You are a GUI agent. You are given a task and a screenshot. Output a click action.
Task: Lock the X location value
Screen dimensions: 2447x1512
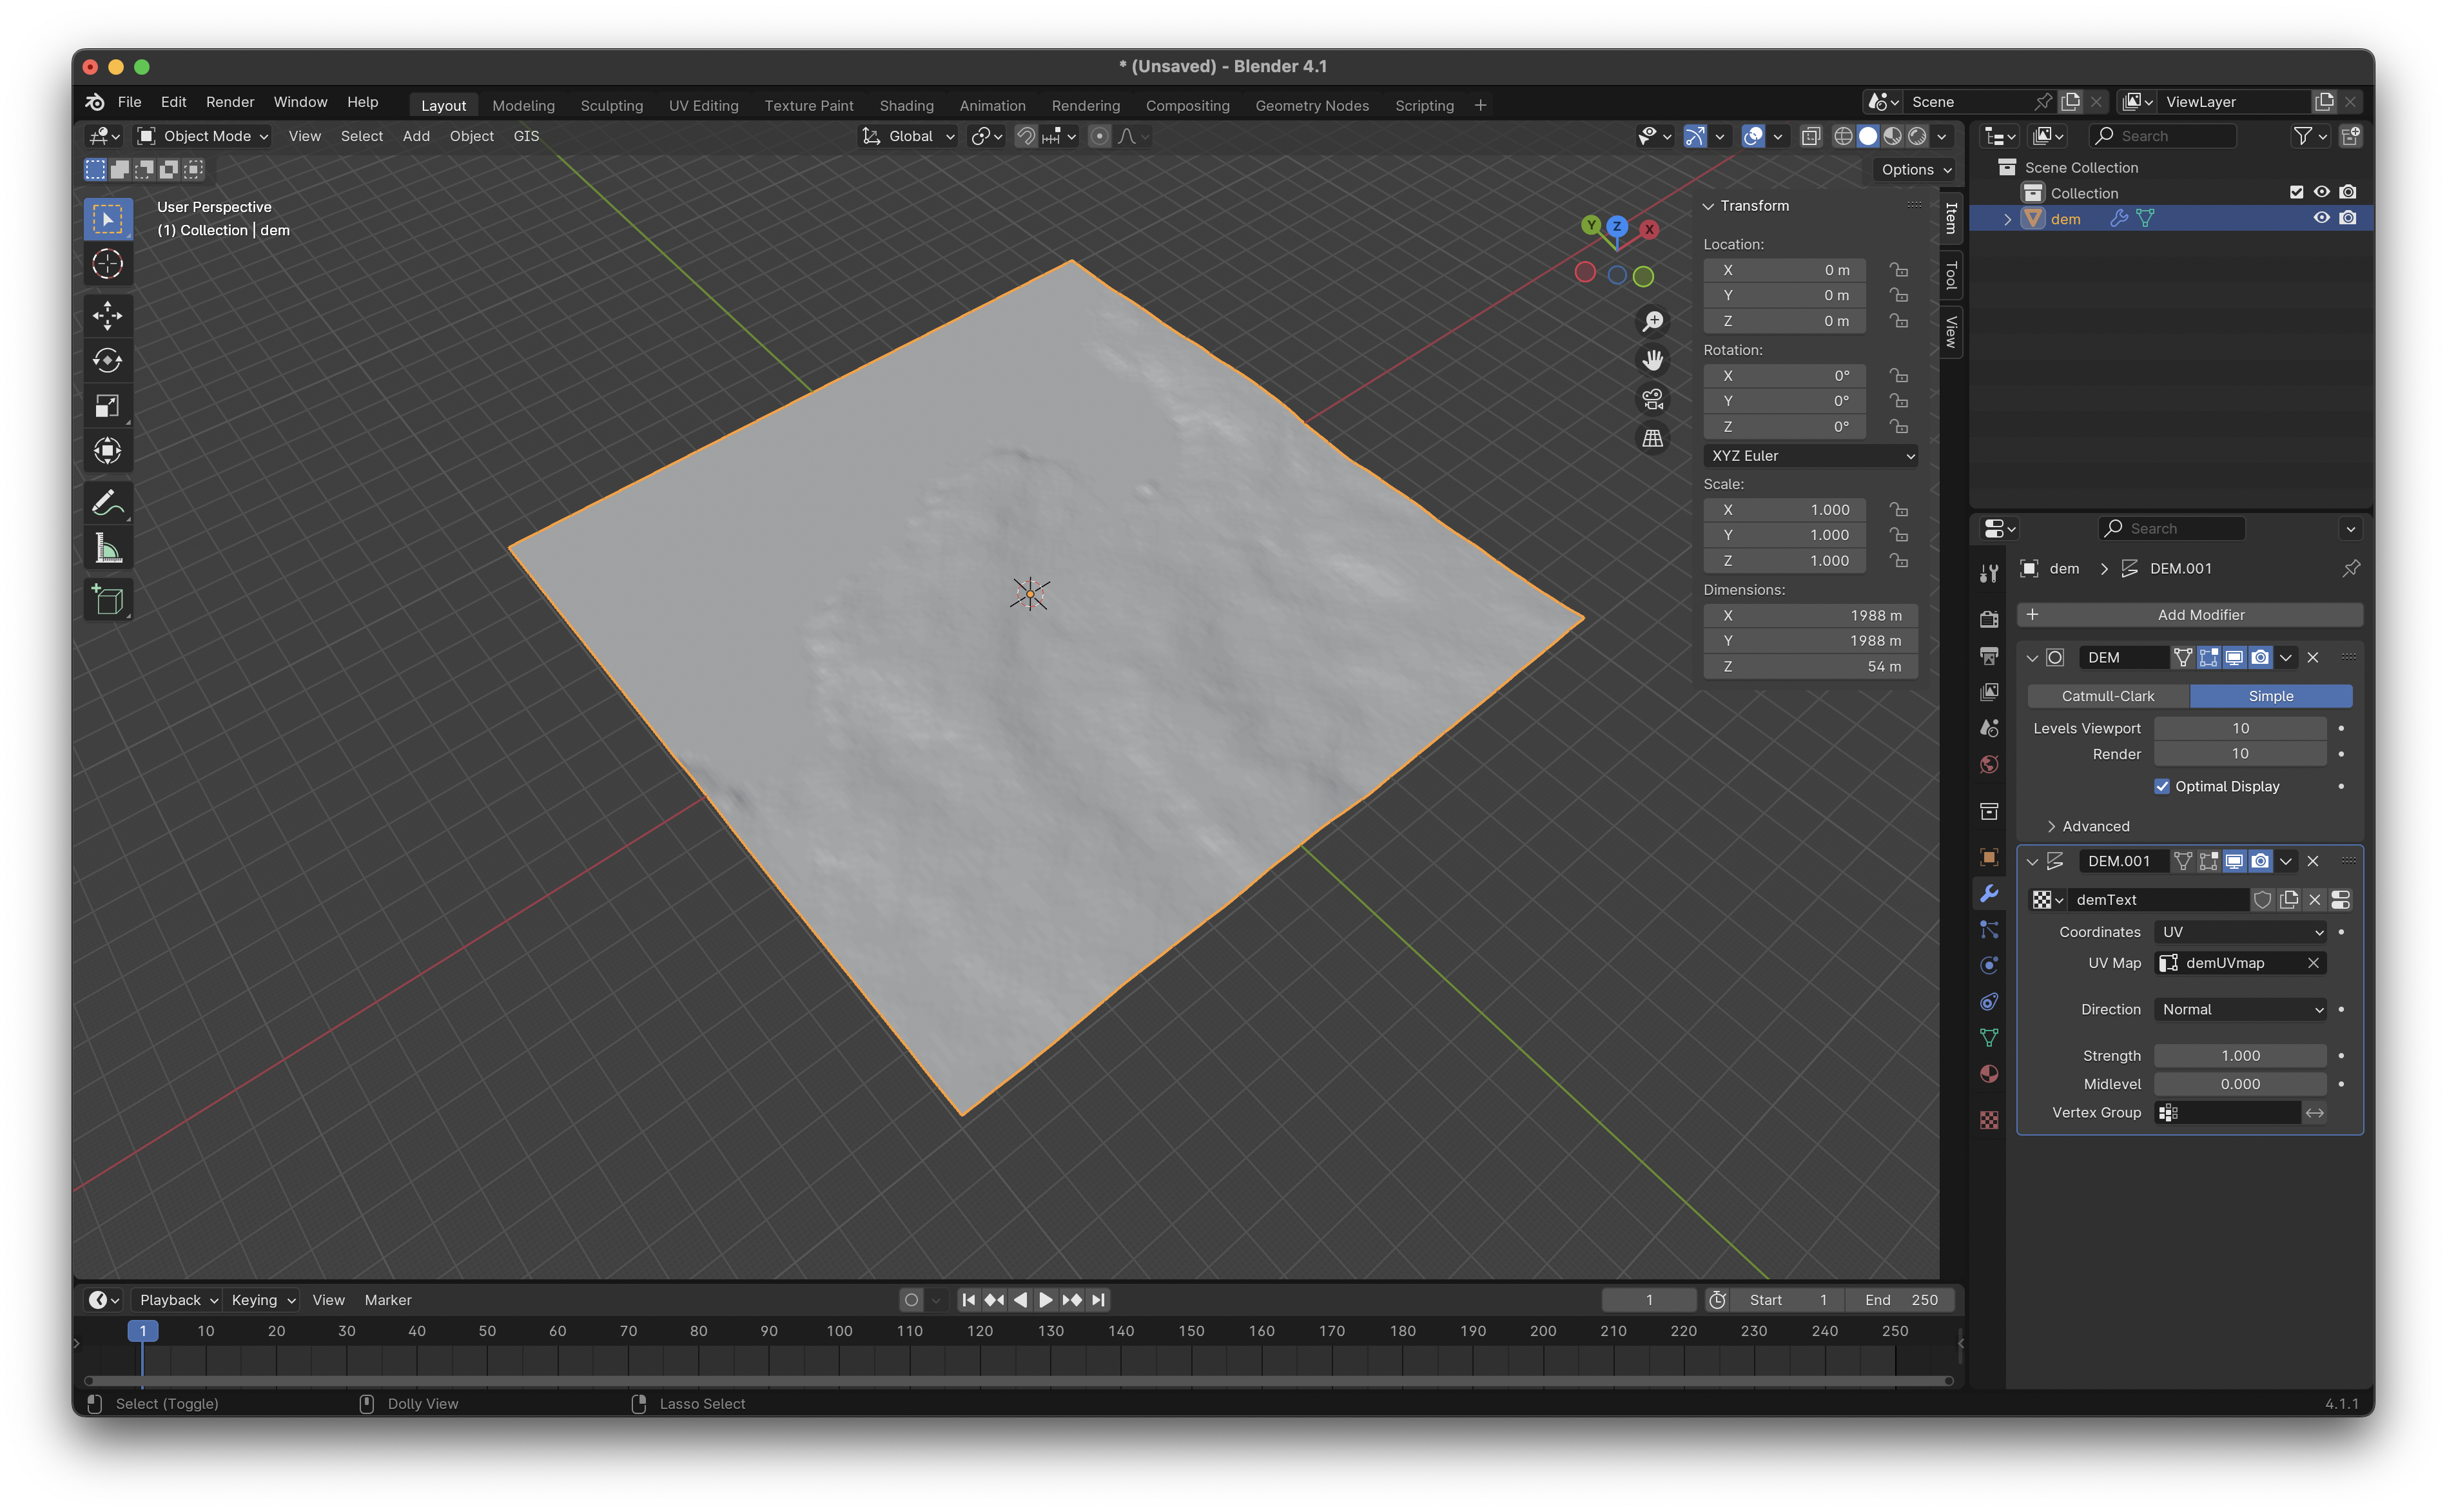point(1898,270)
